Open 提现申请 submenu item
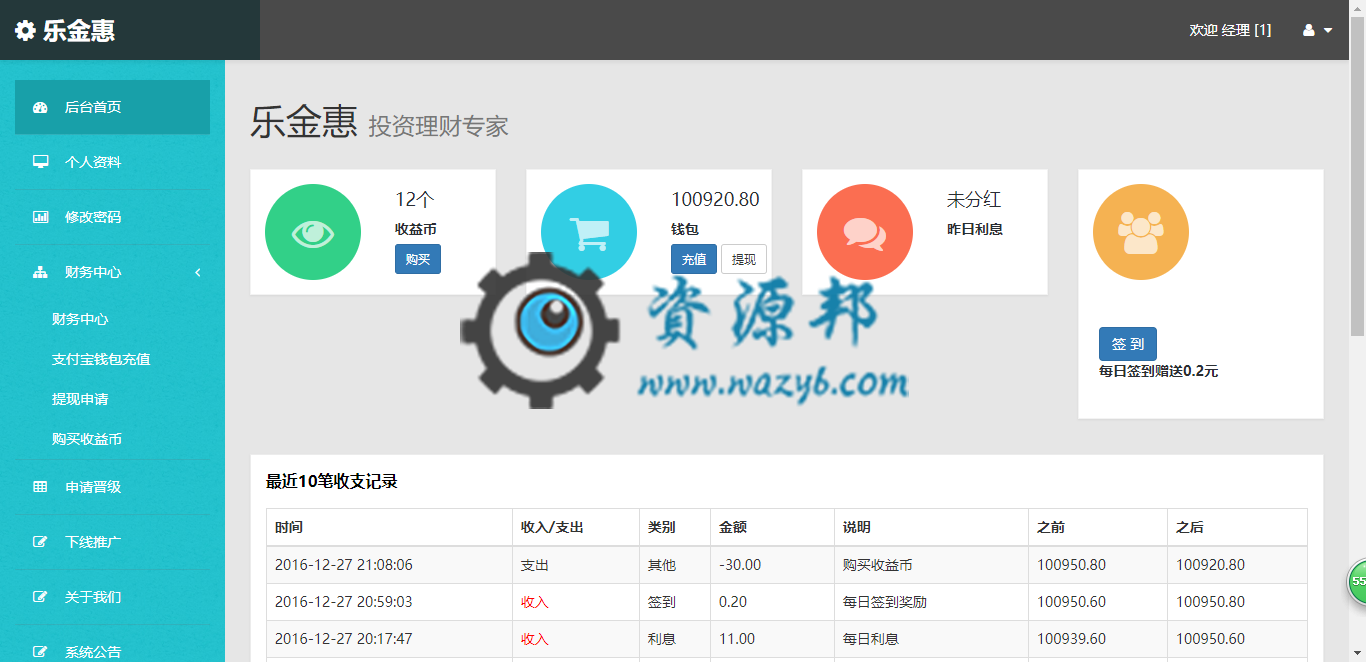This screenshot has width=1366, height=662. (80, 399)
